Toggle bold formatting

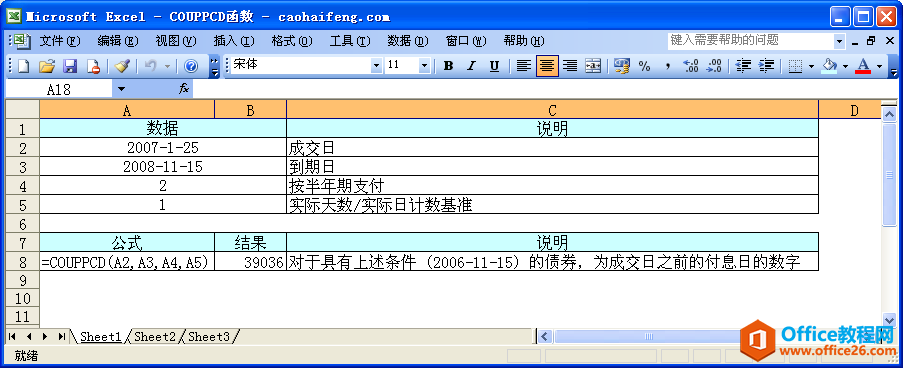coord(448,66)
